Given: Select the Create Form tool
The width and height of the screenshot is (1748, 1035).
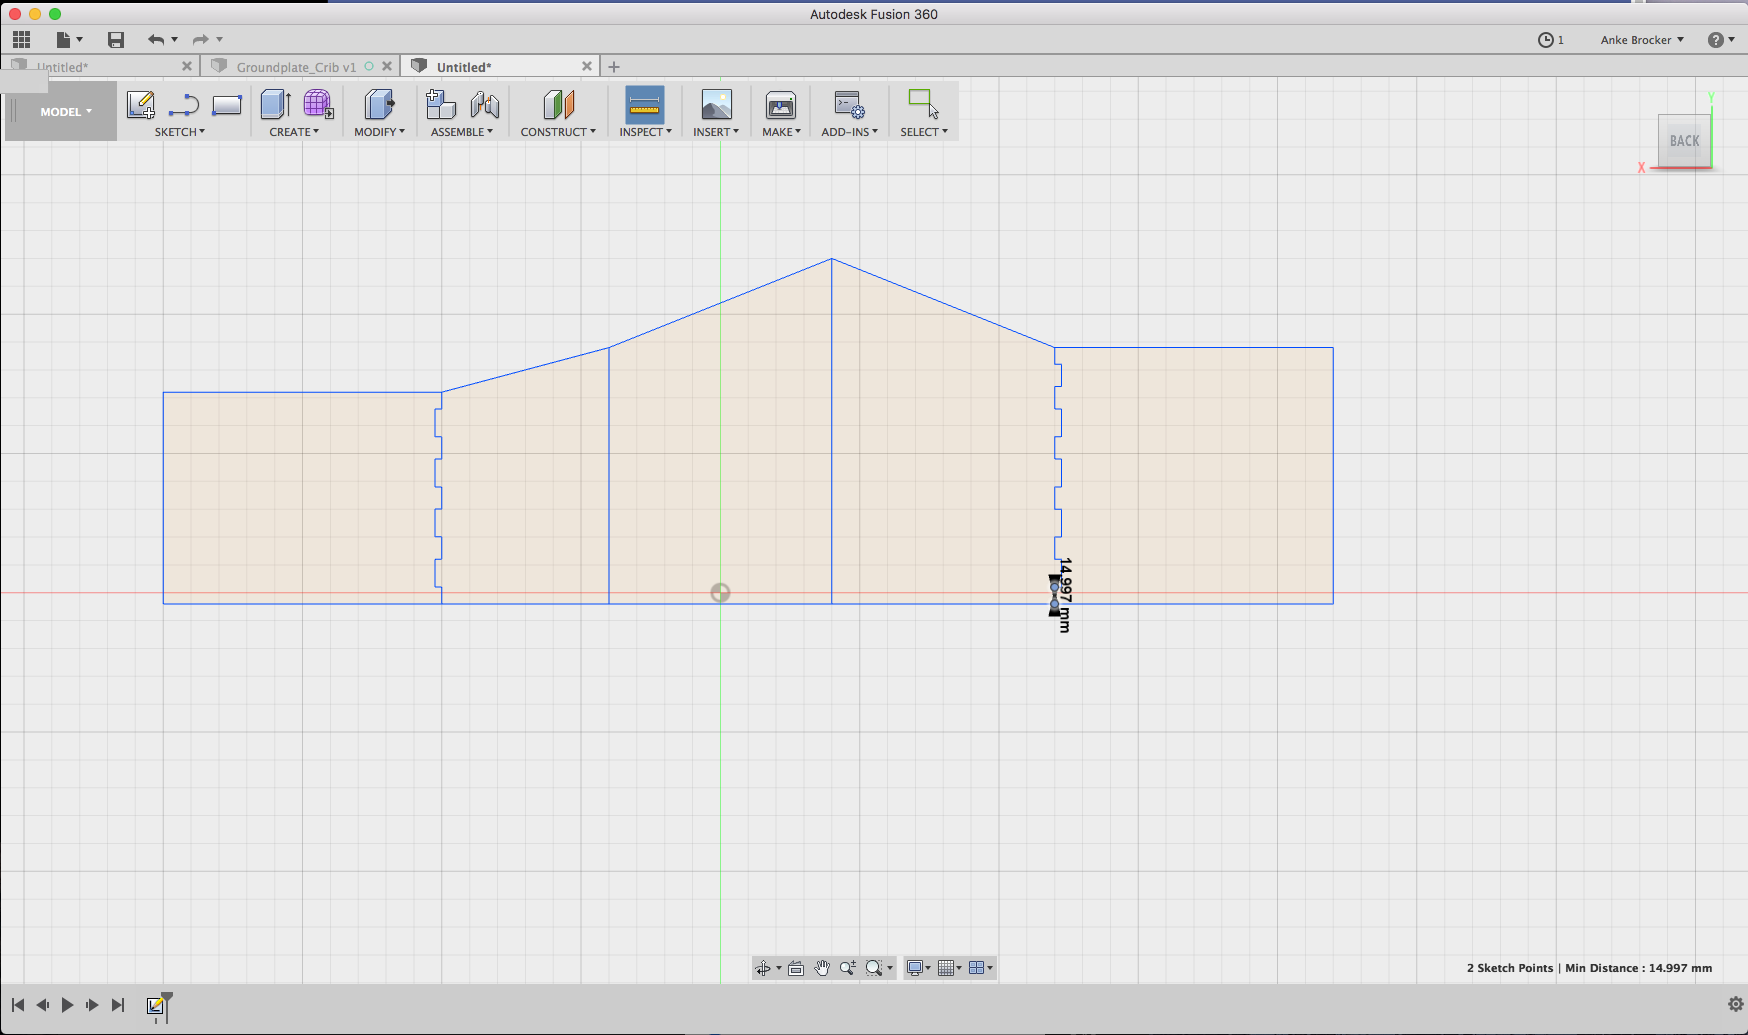Looking at the screenshot, I should tap(318, 104).
